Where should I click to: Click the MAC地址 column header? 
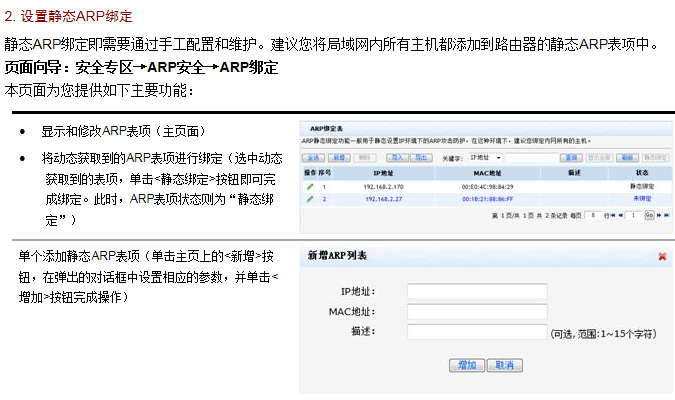click(x=487, y=173)
